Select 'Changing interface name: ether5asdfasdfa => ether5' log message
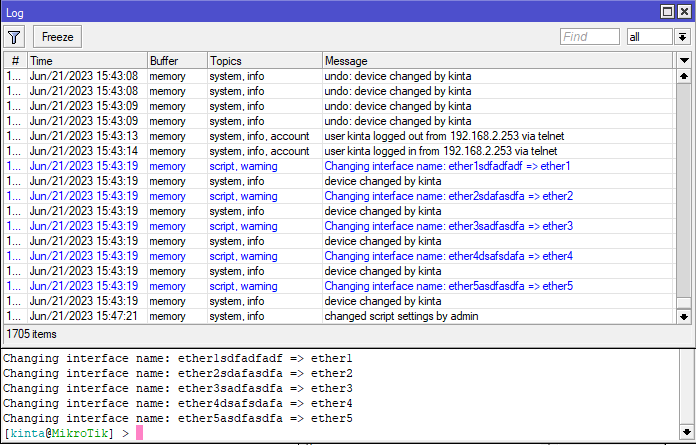 coord(448,286)
